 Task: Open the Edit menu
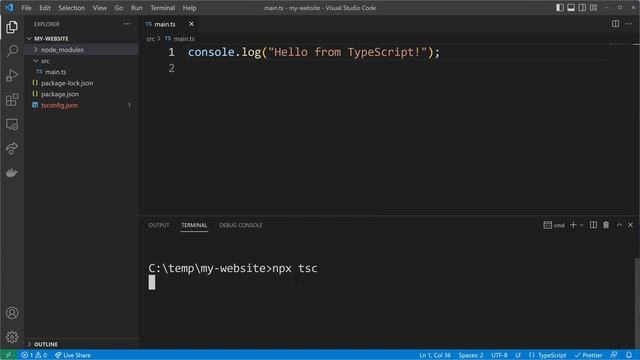(44, 8)
